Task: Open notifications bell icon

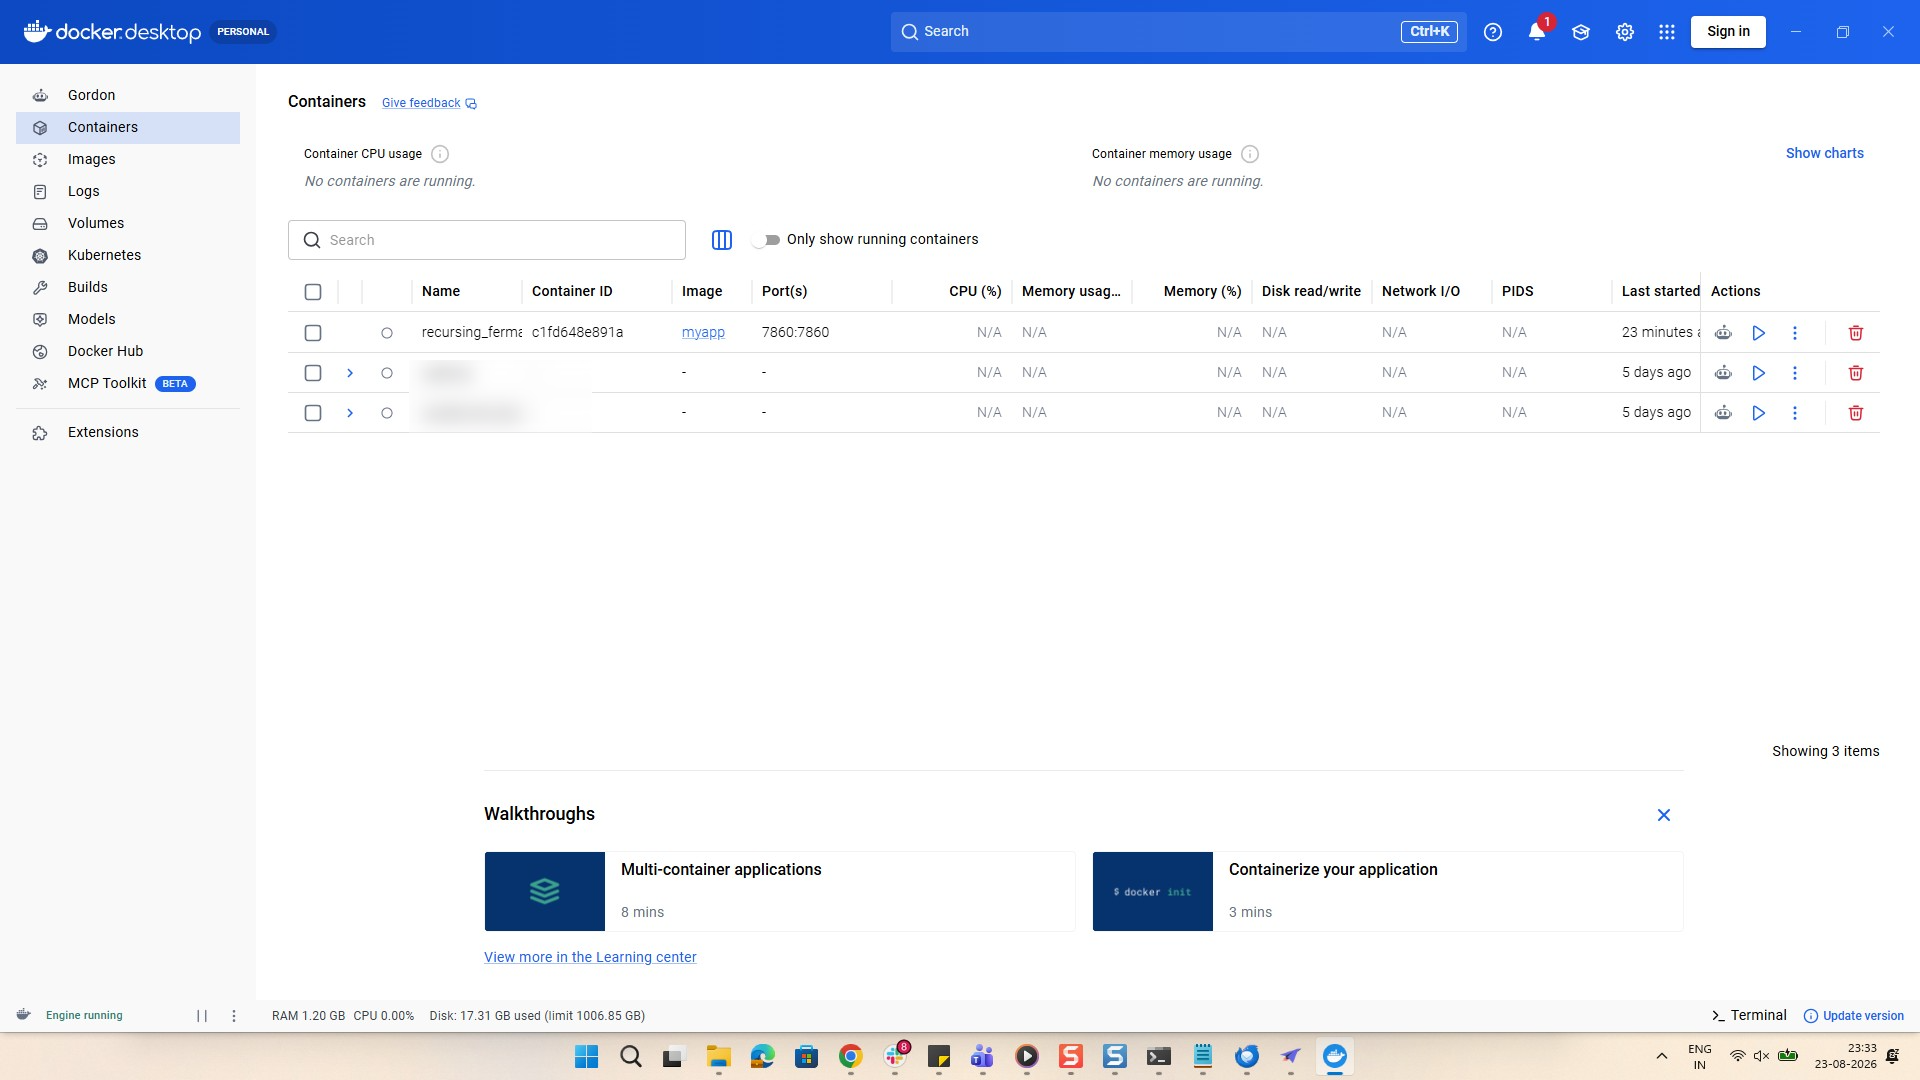Action: [x=1537, y=32]
